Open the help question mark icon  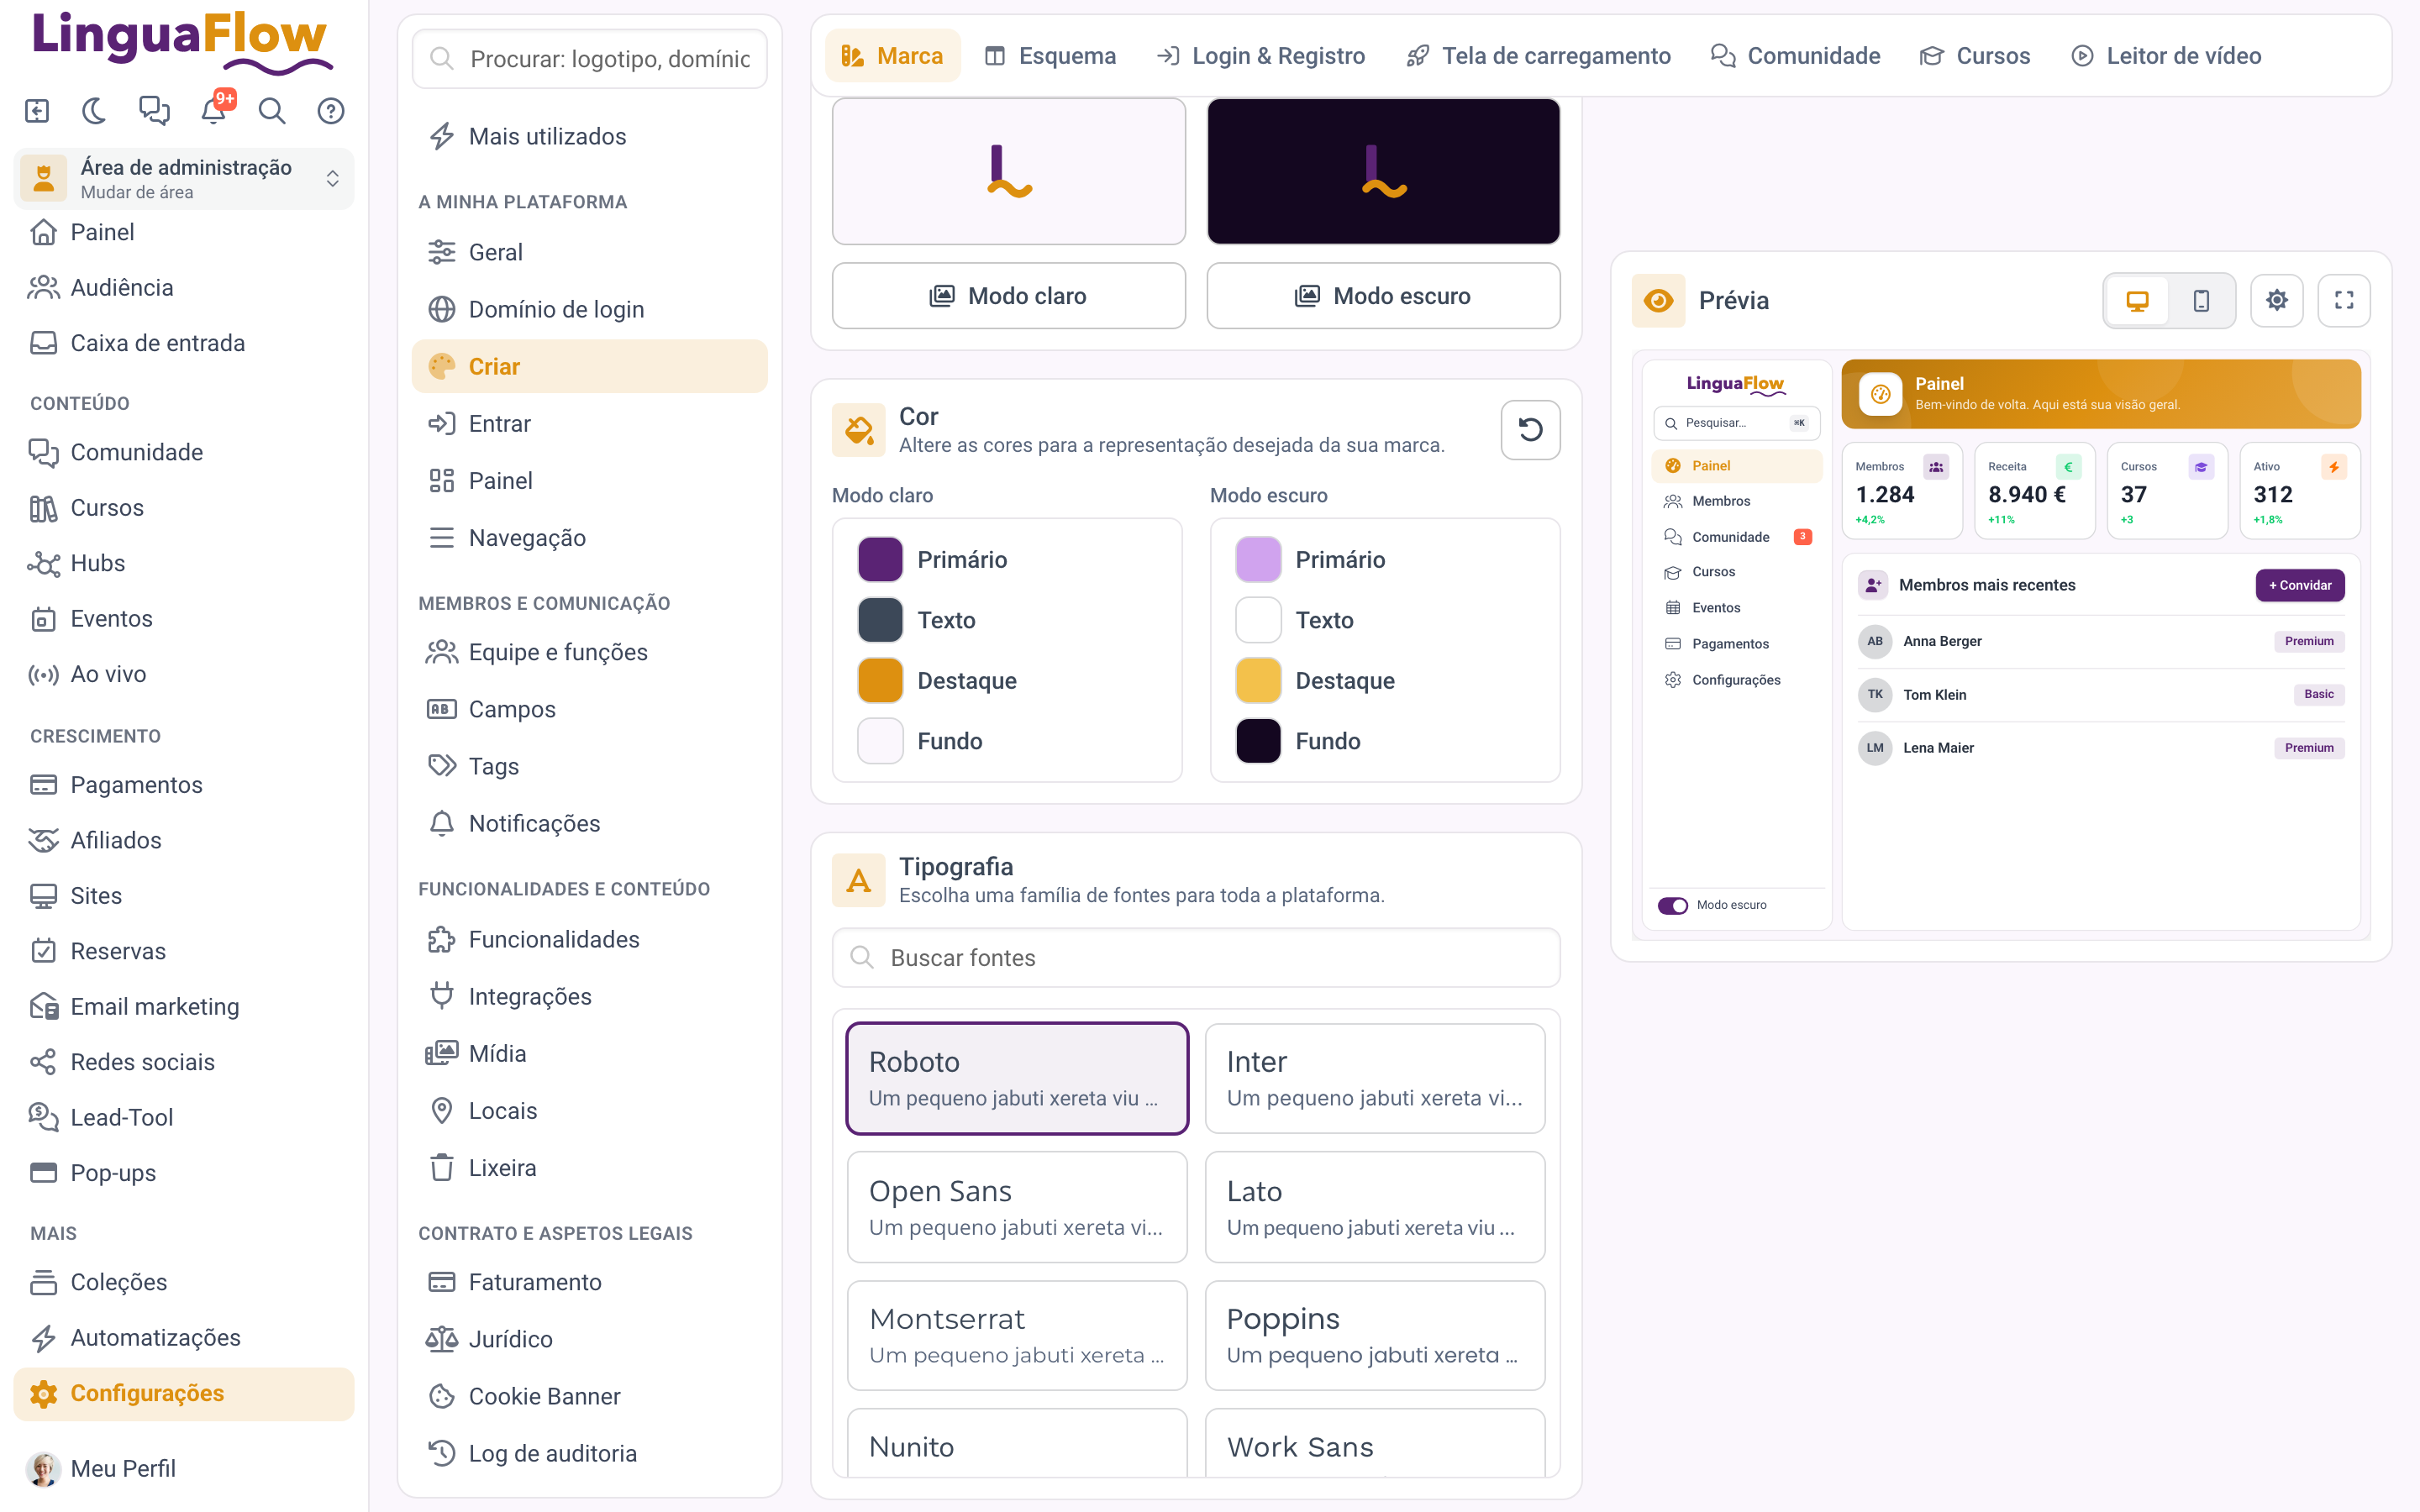coord(331,110)
